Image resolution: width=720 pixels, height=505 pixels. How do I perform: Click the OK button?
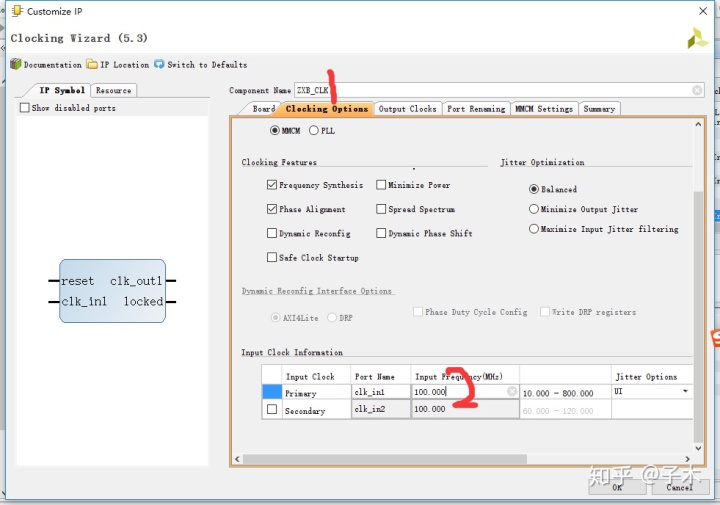click(x=617, y=487)
